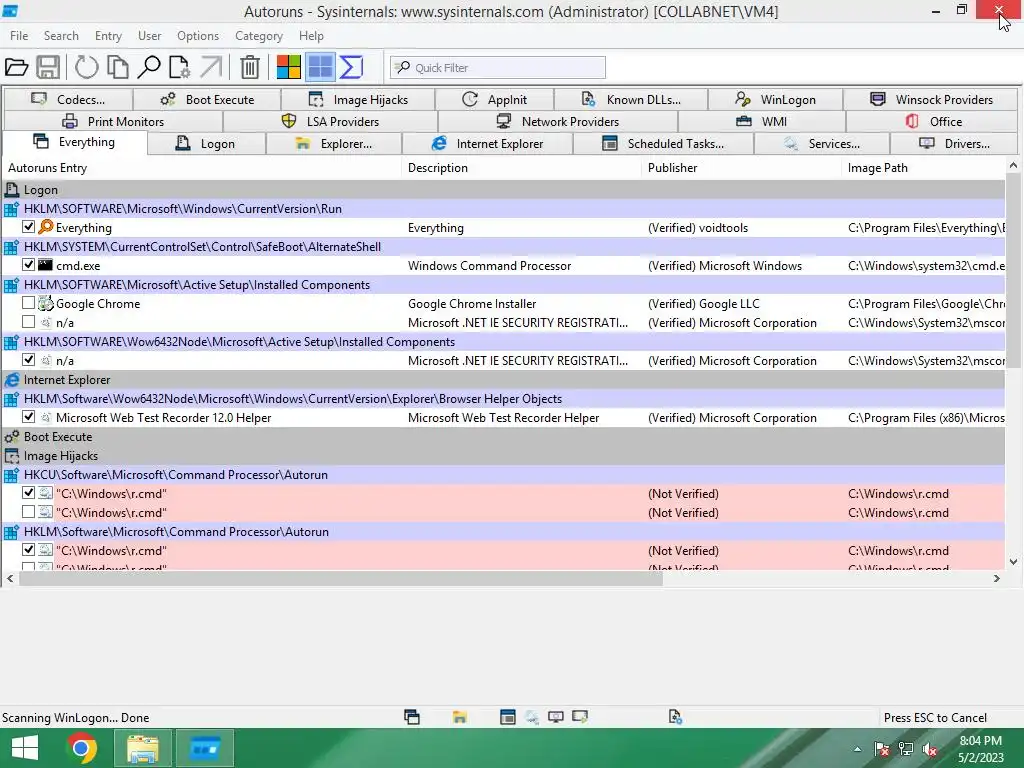This screenshot has width=1024, height=768.
Task: Switch to the Image Hijacks tab
Action: [x=358, y=99]
